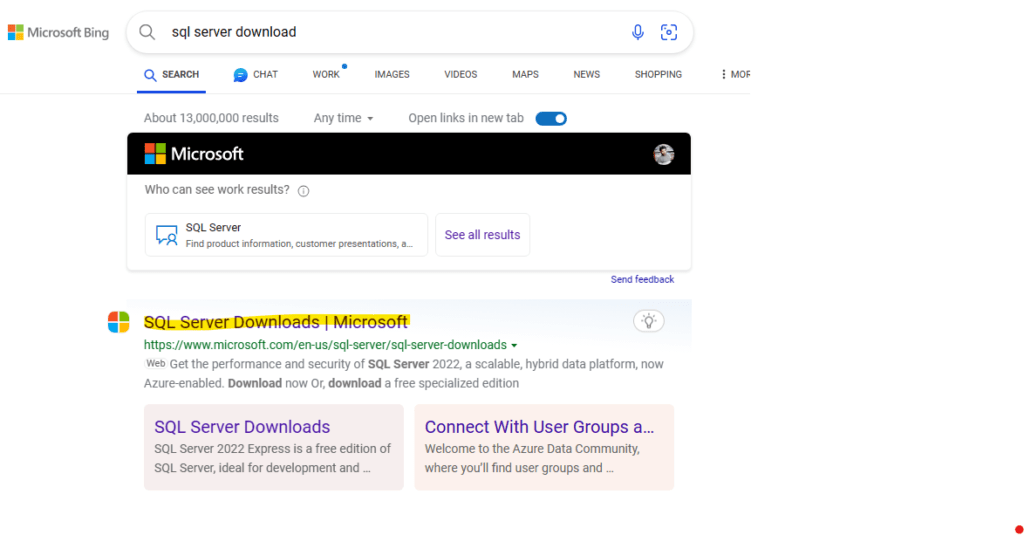Click the magnifier icon in search box
This screenshot has width=1024, height=535.
coord(147,32)
